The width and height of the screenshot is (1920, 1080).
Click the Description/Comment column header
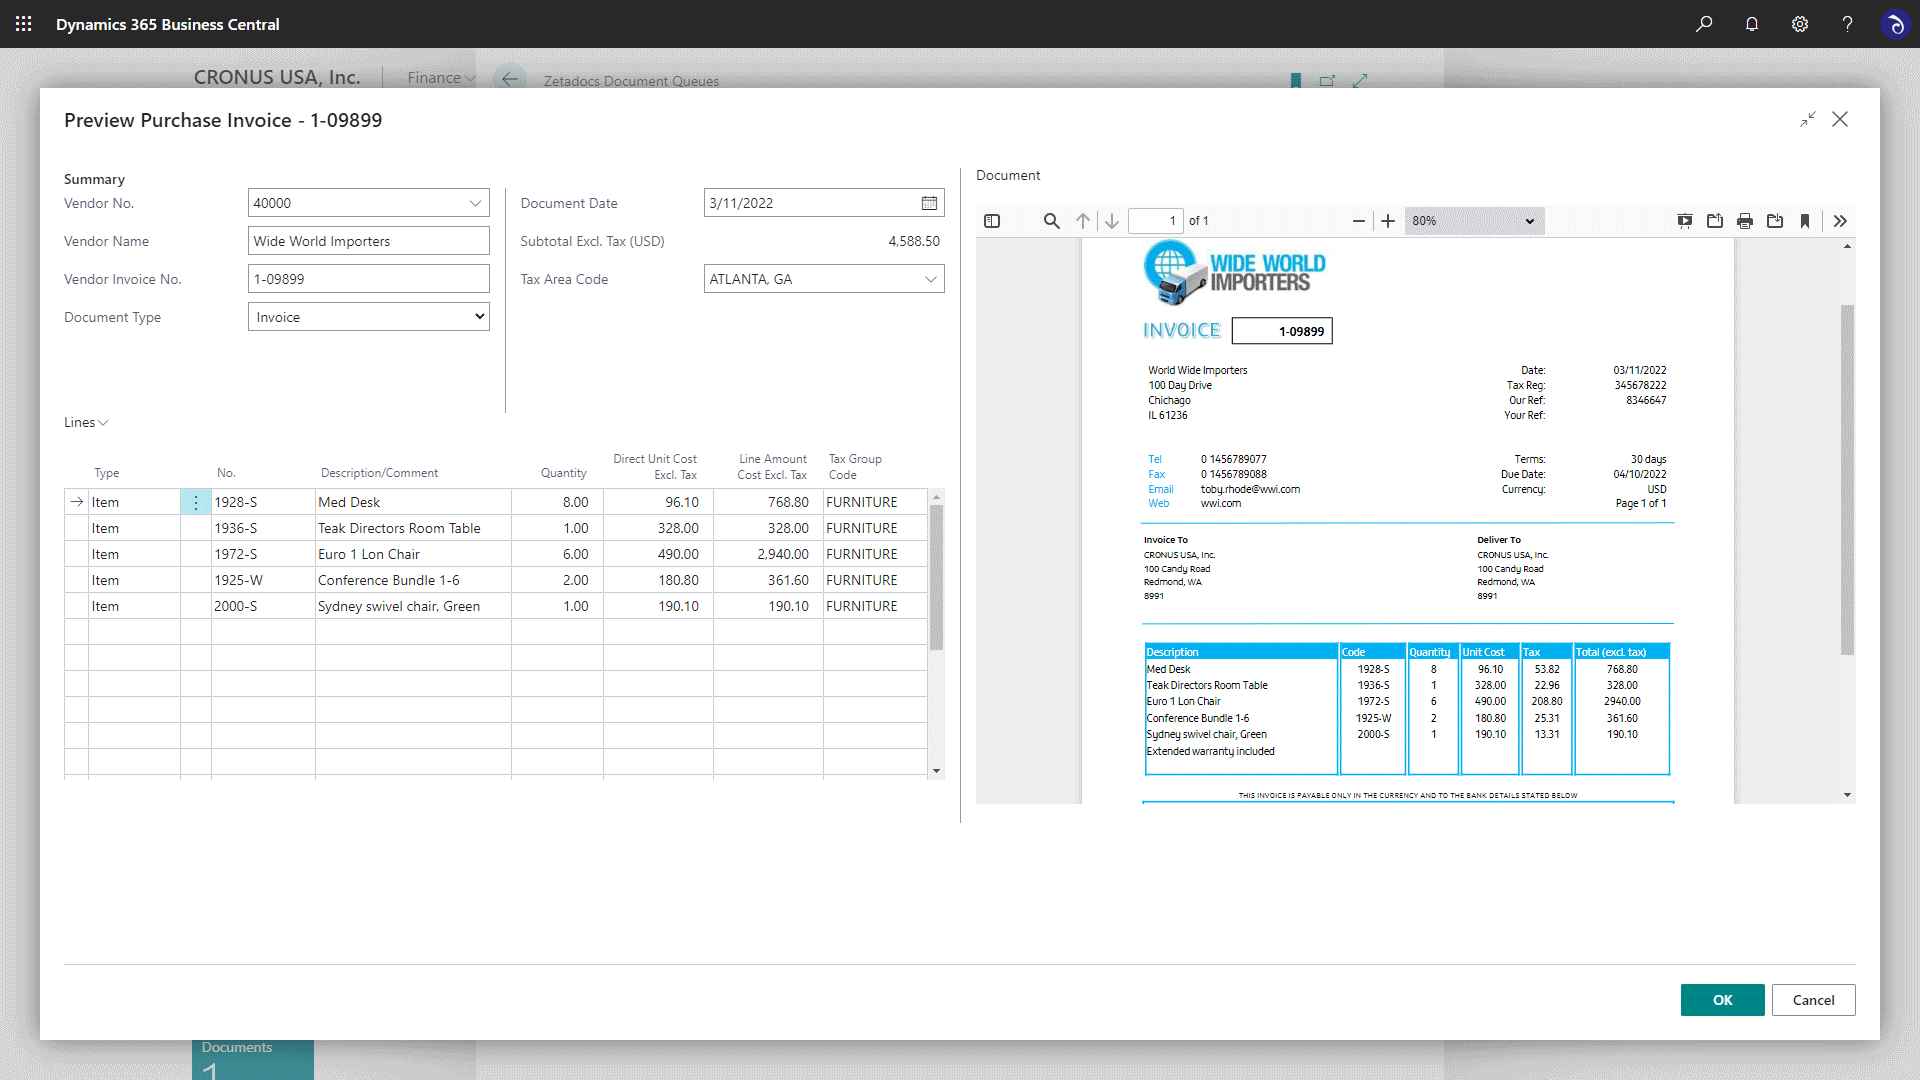click(379, 473)
